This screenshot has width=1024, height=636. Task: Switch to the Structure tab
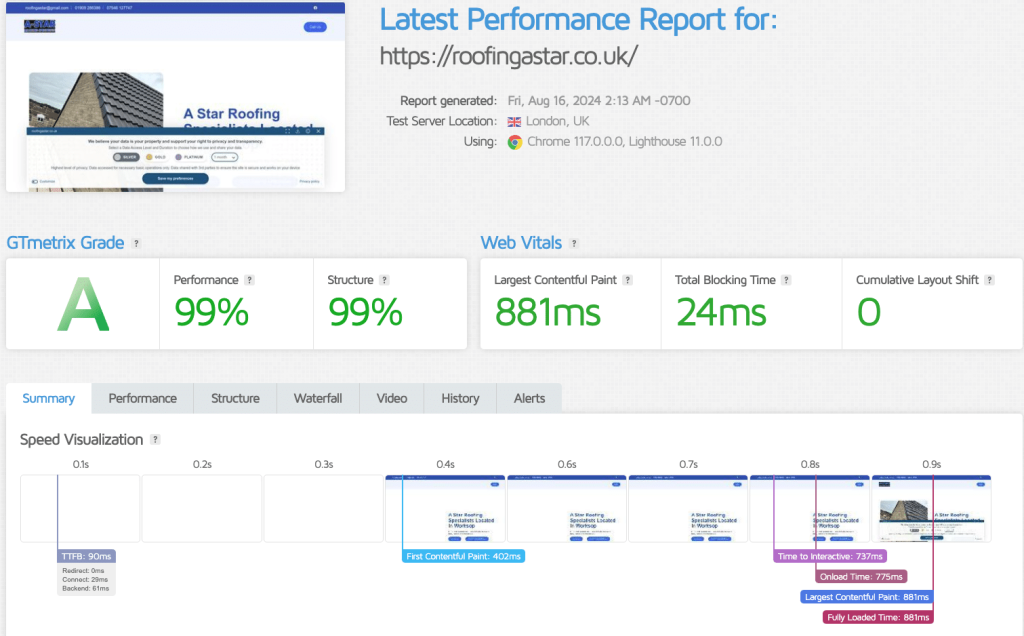point(235,398)
